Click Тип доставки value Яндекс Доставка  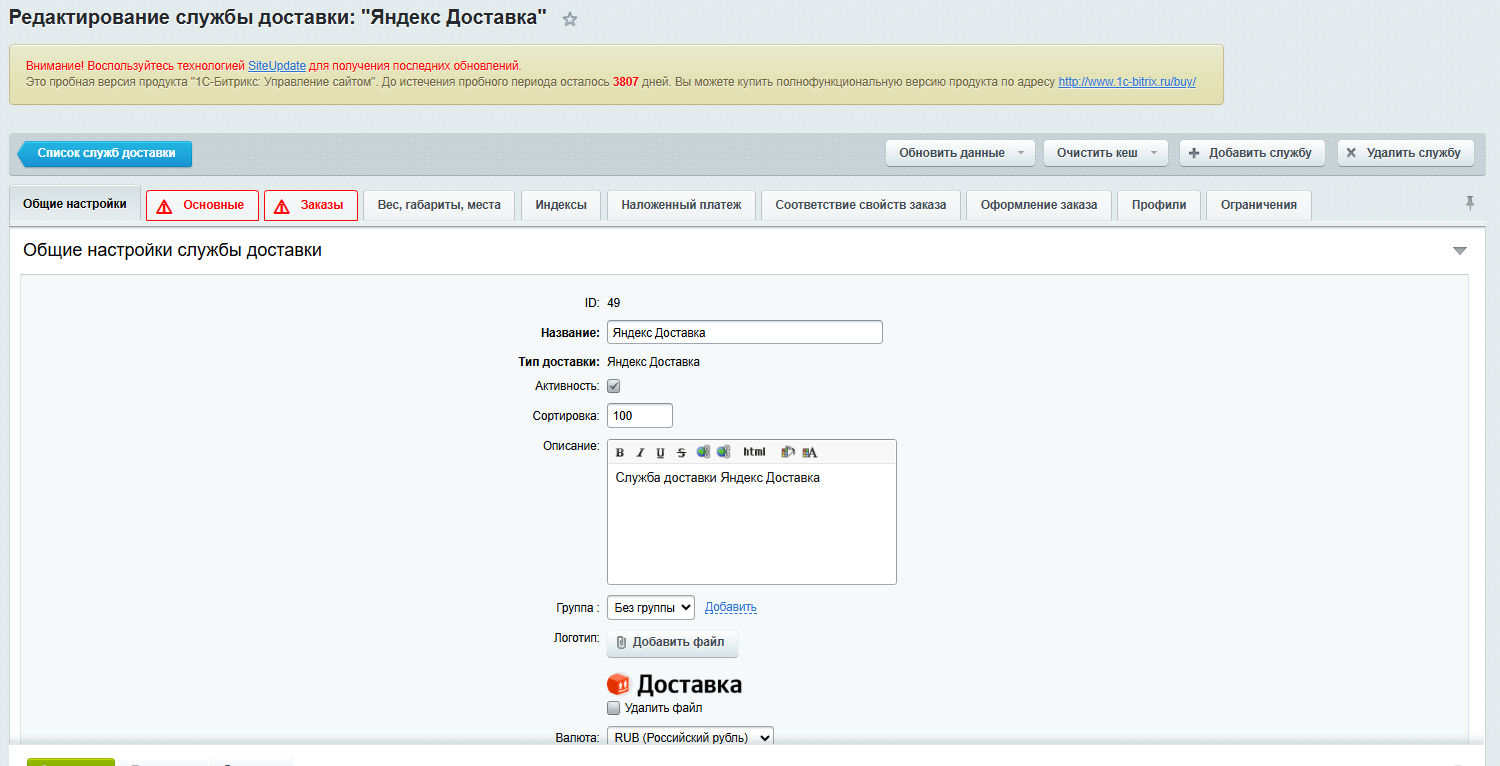click(x=654, y=362)
